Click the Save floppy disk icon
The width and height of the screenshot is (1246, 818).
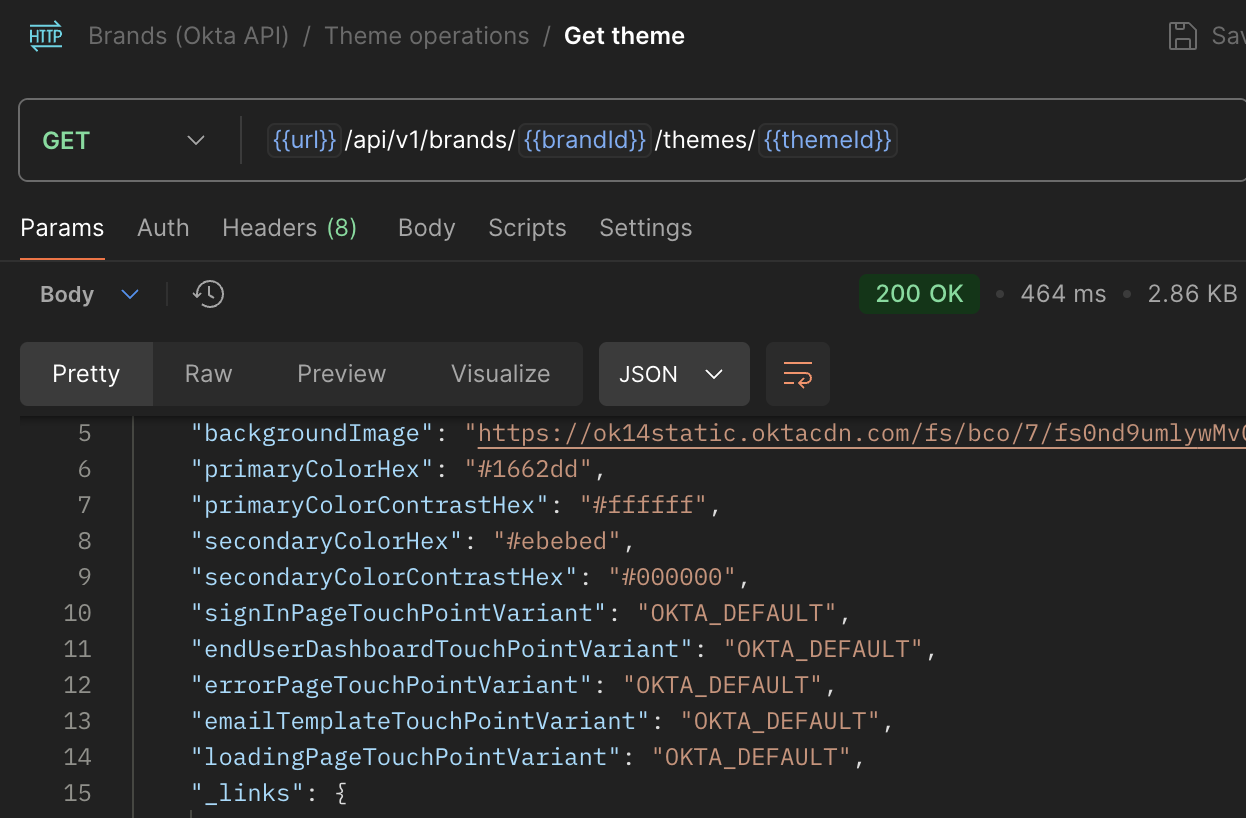(1183, 36)
